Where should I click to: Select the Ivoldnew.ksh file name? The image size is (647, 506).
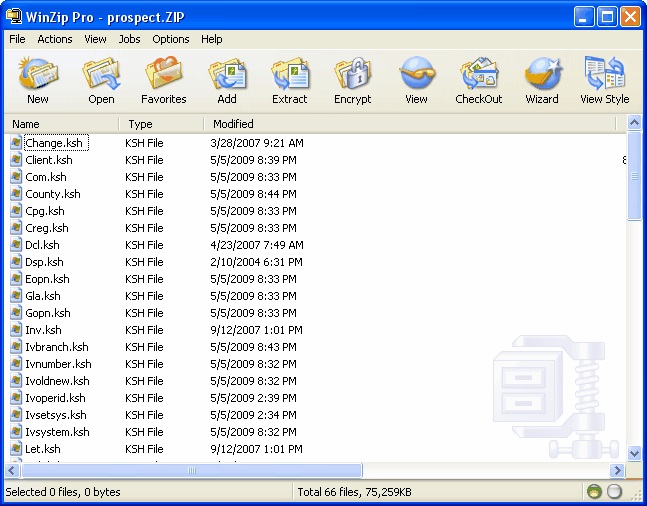[x=57, y=381]
